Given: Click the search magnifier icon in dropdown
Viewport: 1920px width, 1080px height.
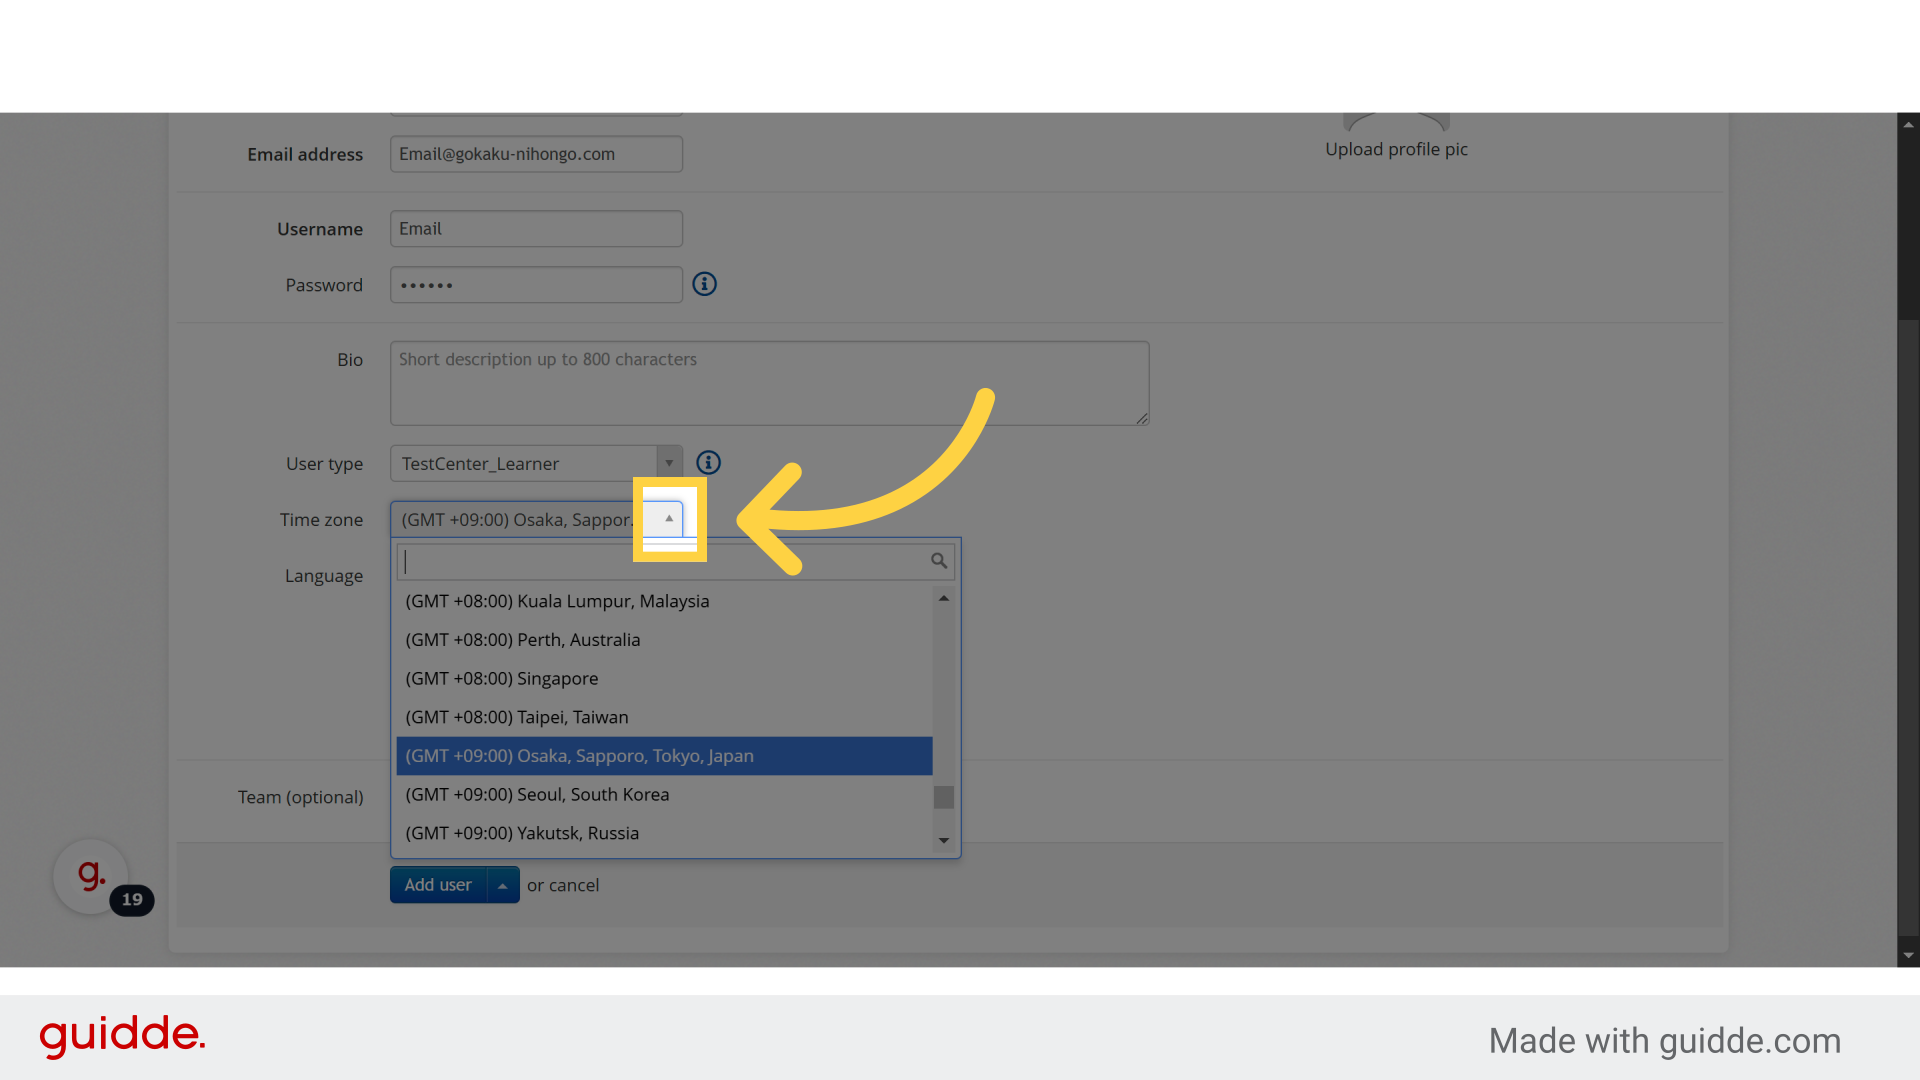Looking at the screenshot, I should point(938,561).
